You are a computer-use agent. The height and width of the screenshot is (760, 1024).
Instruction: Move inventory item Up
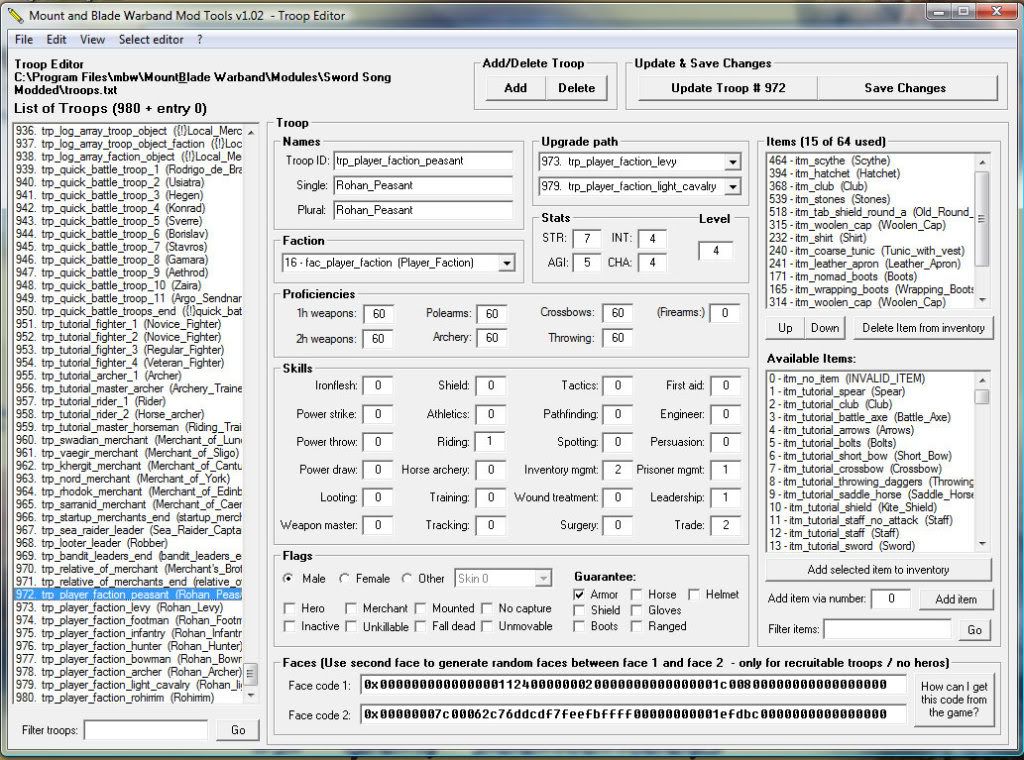pyautogui.click(x=785, y=328)
